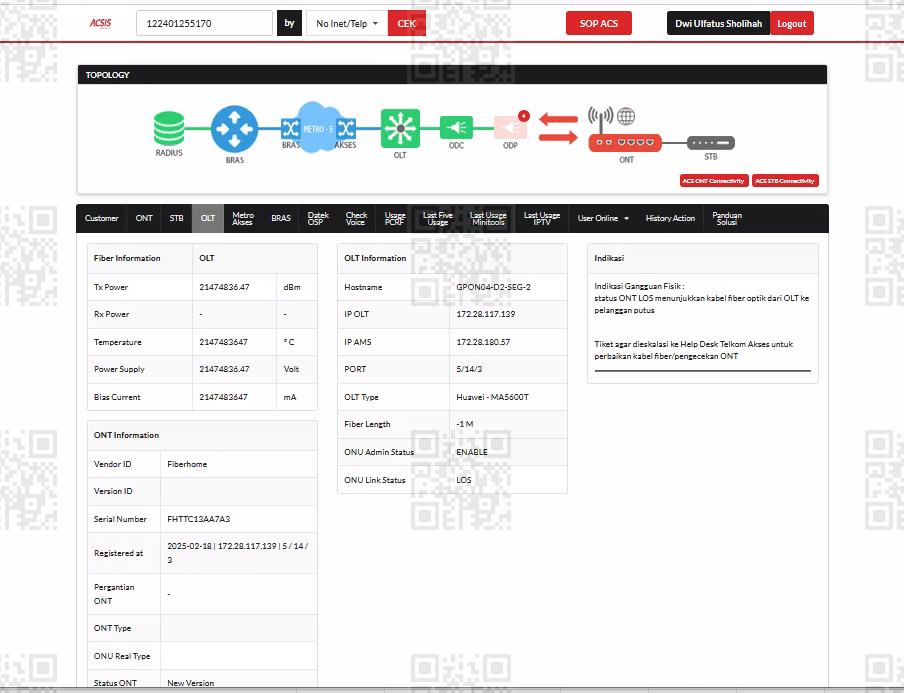Open the Usage PCRF tab
Viewport: 904px width, 693px height.
coord(395,219)
